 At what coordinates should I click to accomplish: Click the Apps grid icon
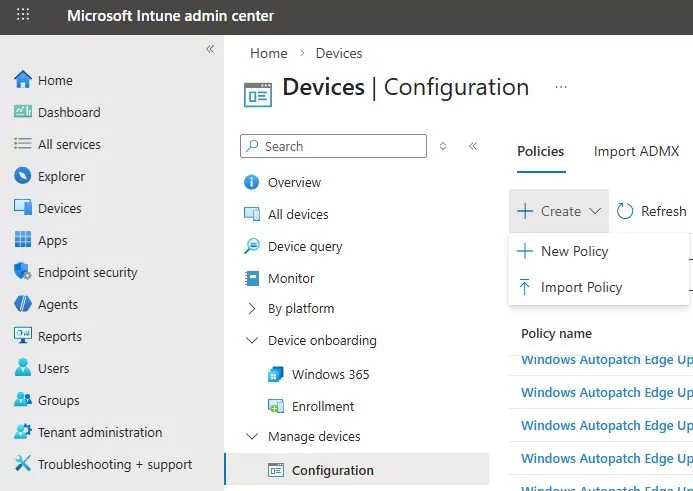tap(23, 240)
